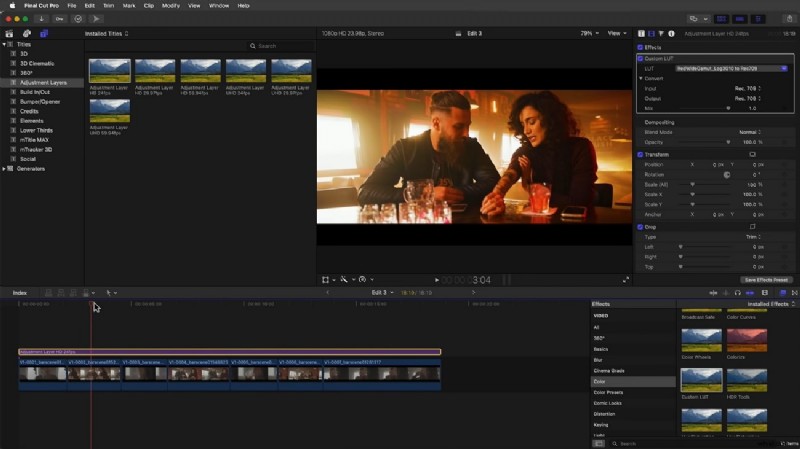Select the Custom LUT effect thumbnail

(x=702, y=380)
